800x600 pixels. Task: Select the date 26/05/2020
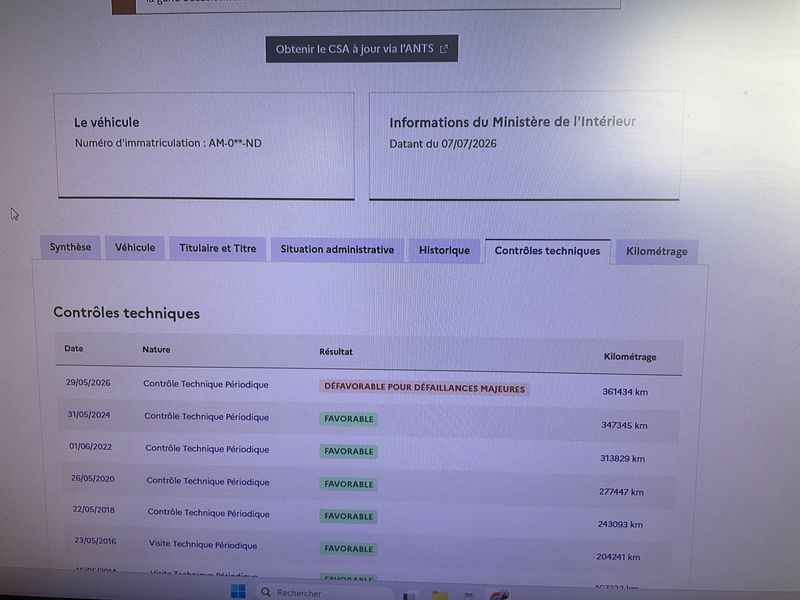click(x=92, y=479)
